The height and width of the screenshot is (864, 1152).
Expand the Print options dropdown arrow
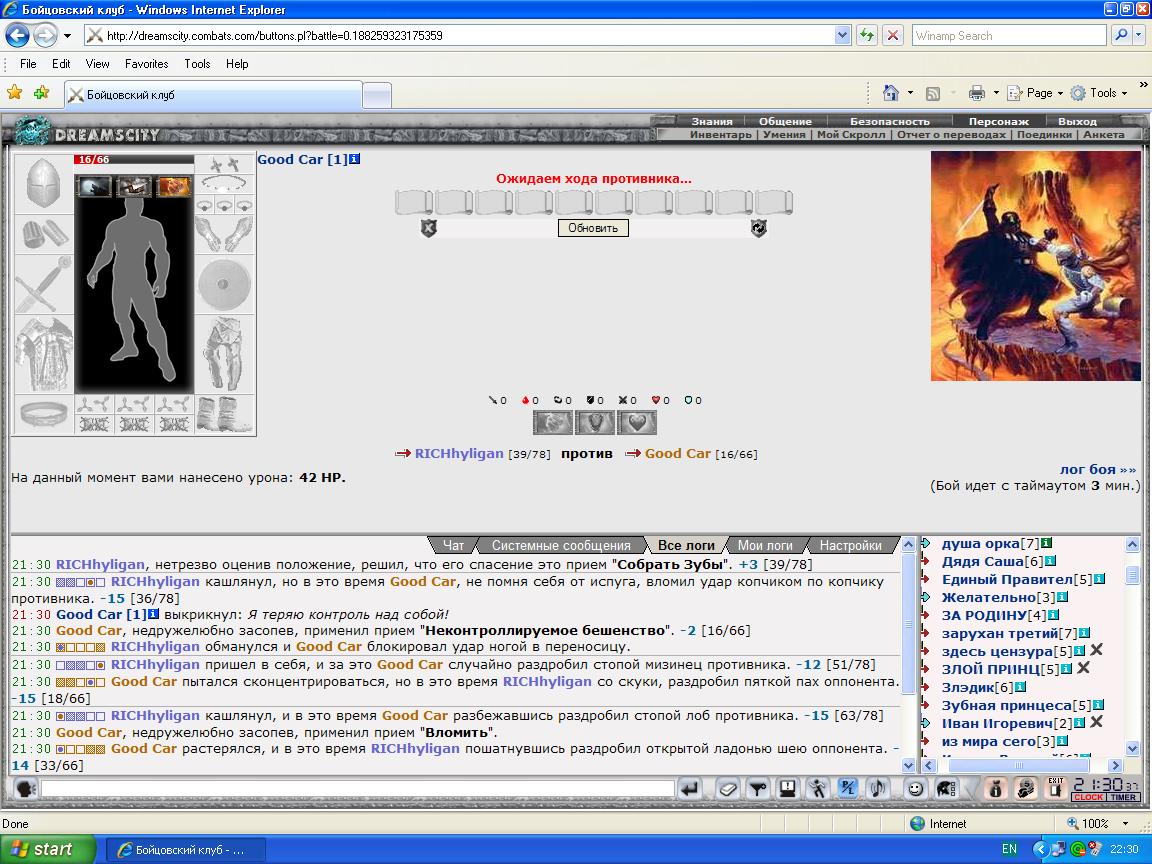996,93
